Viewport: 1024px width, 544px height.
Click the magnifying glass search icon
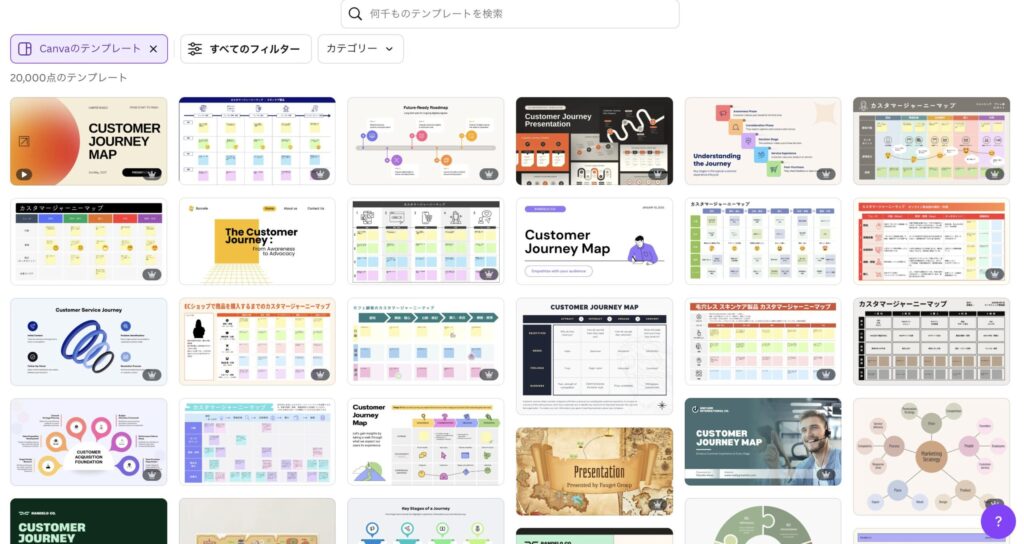click(x=355, y=14)
